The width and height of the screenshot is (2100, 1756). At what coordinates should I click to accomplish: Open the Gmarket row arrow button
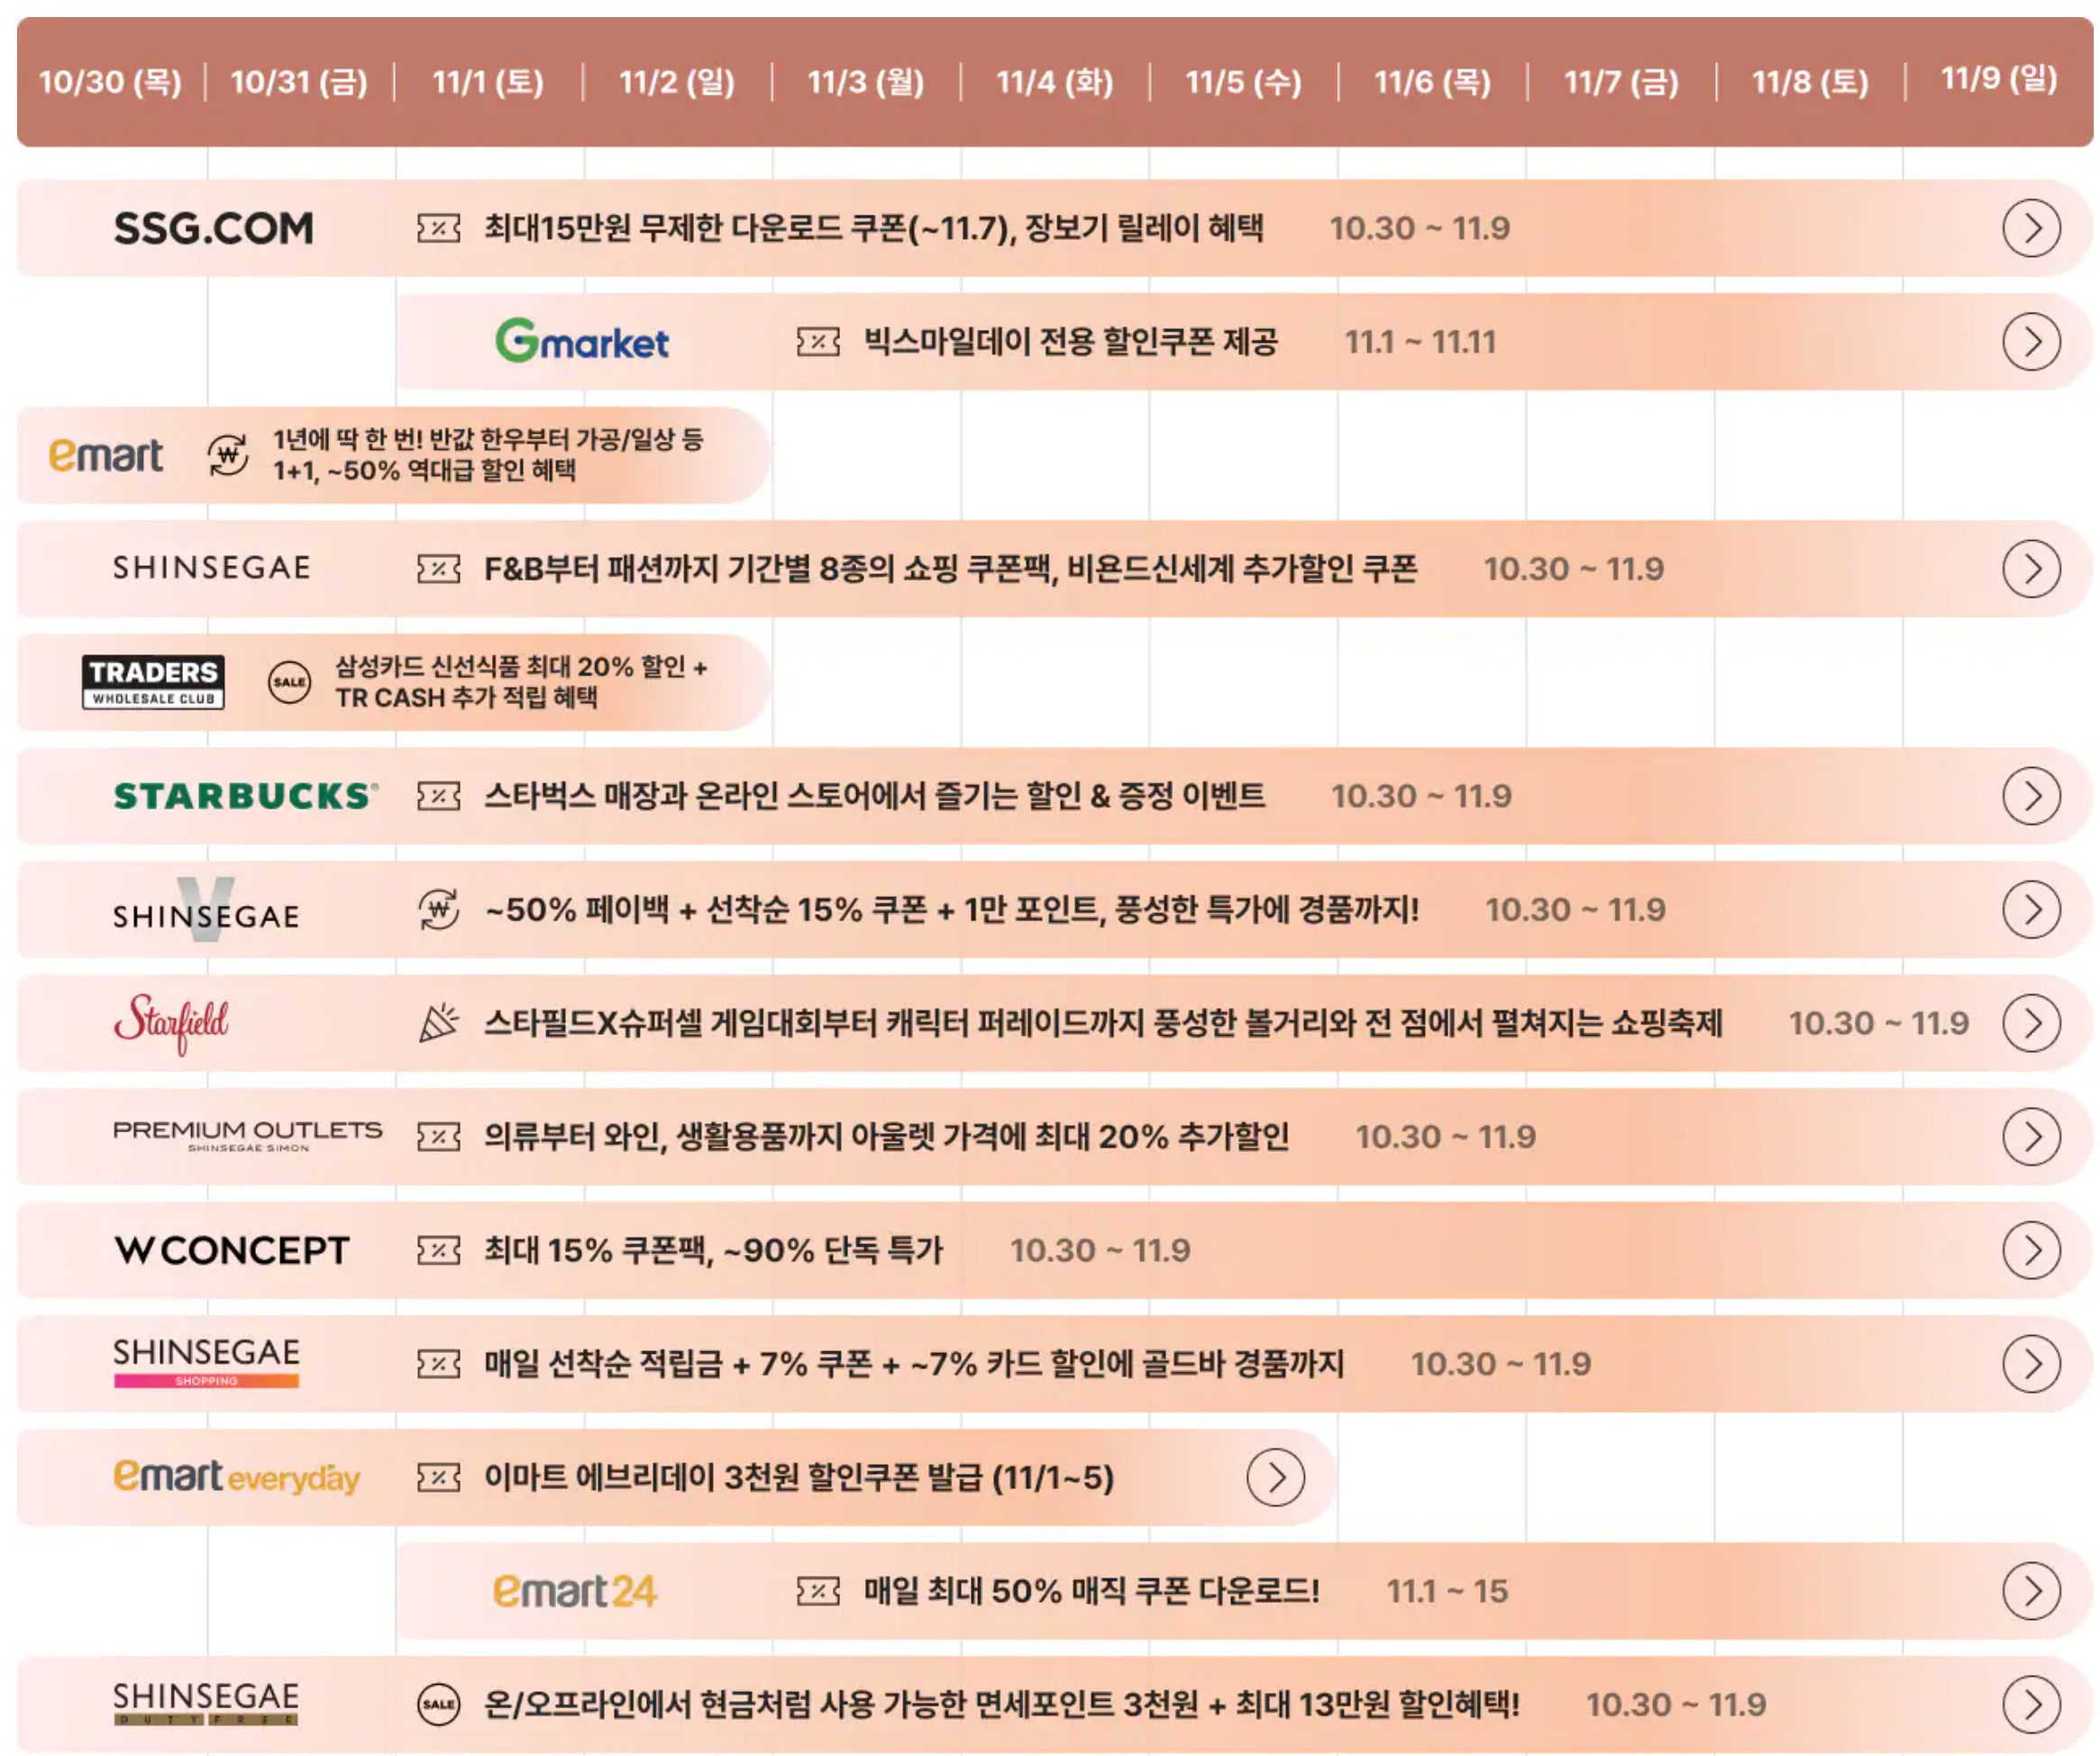[x=2031, y=342]
